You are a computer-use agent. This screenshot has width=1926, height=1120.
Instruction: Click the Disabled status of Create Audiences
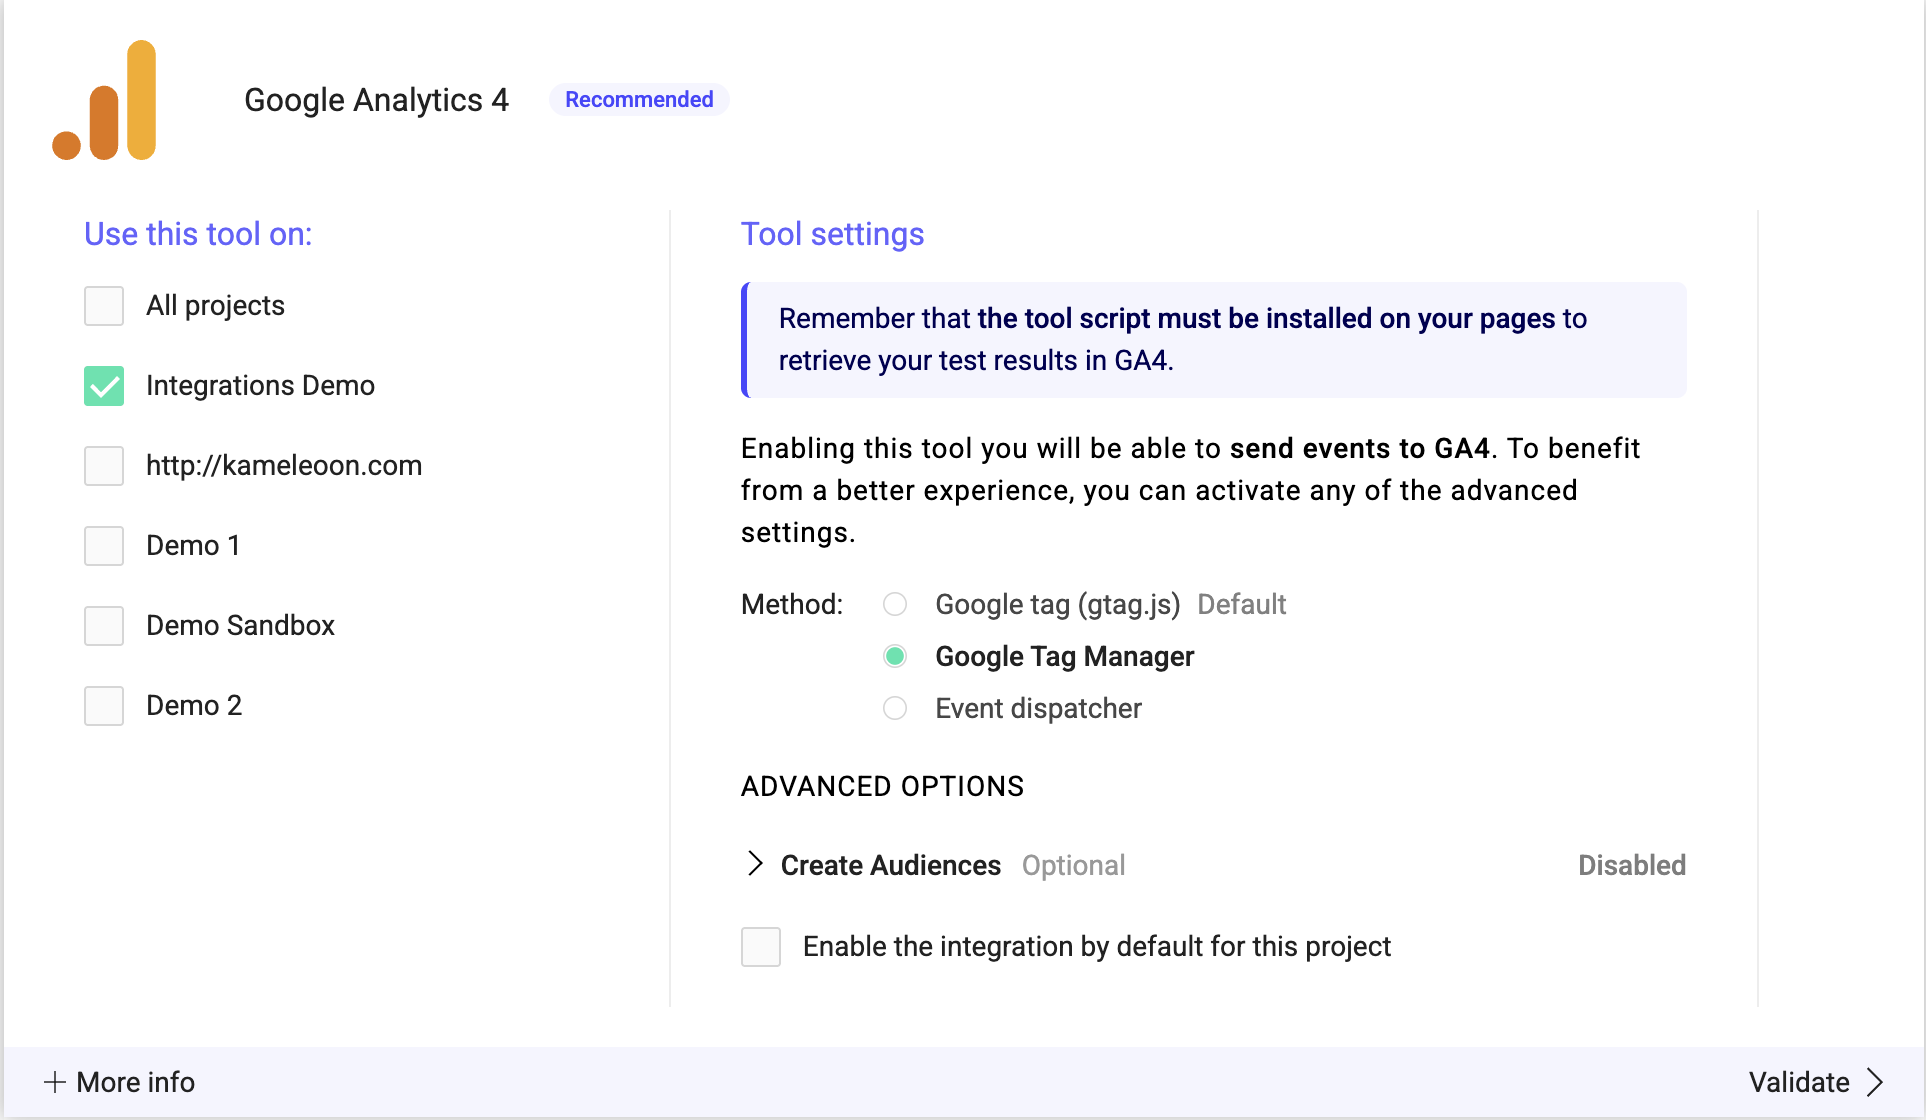click(x=1631, y=865)
